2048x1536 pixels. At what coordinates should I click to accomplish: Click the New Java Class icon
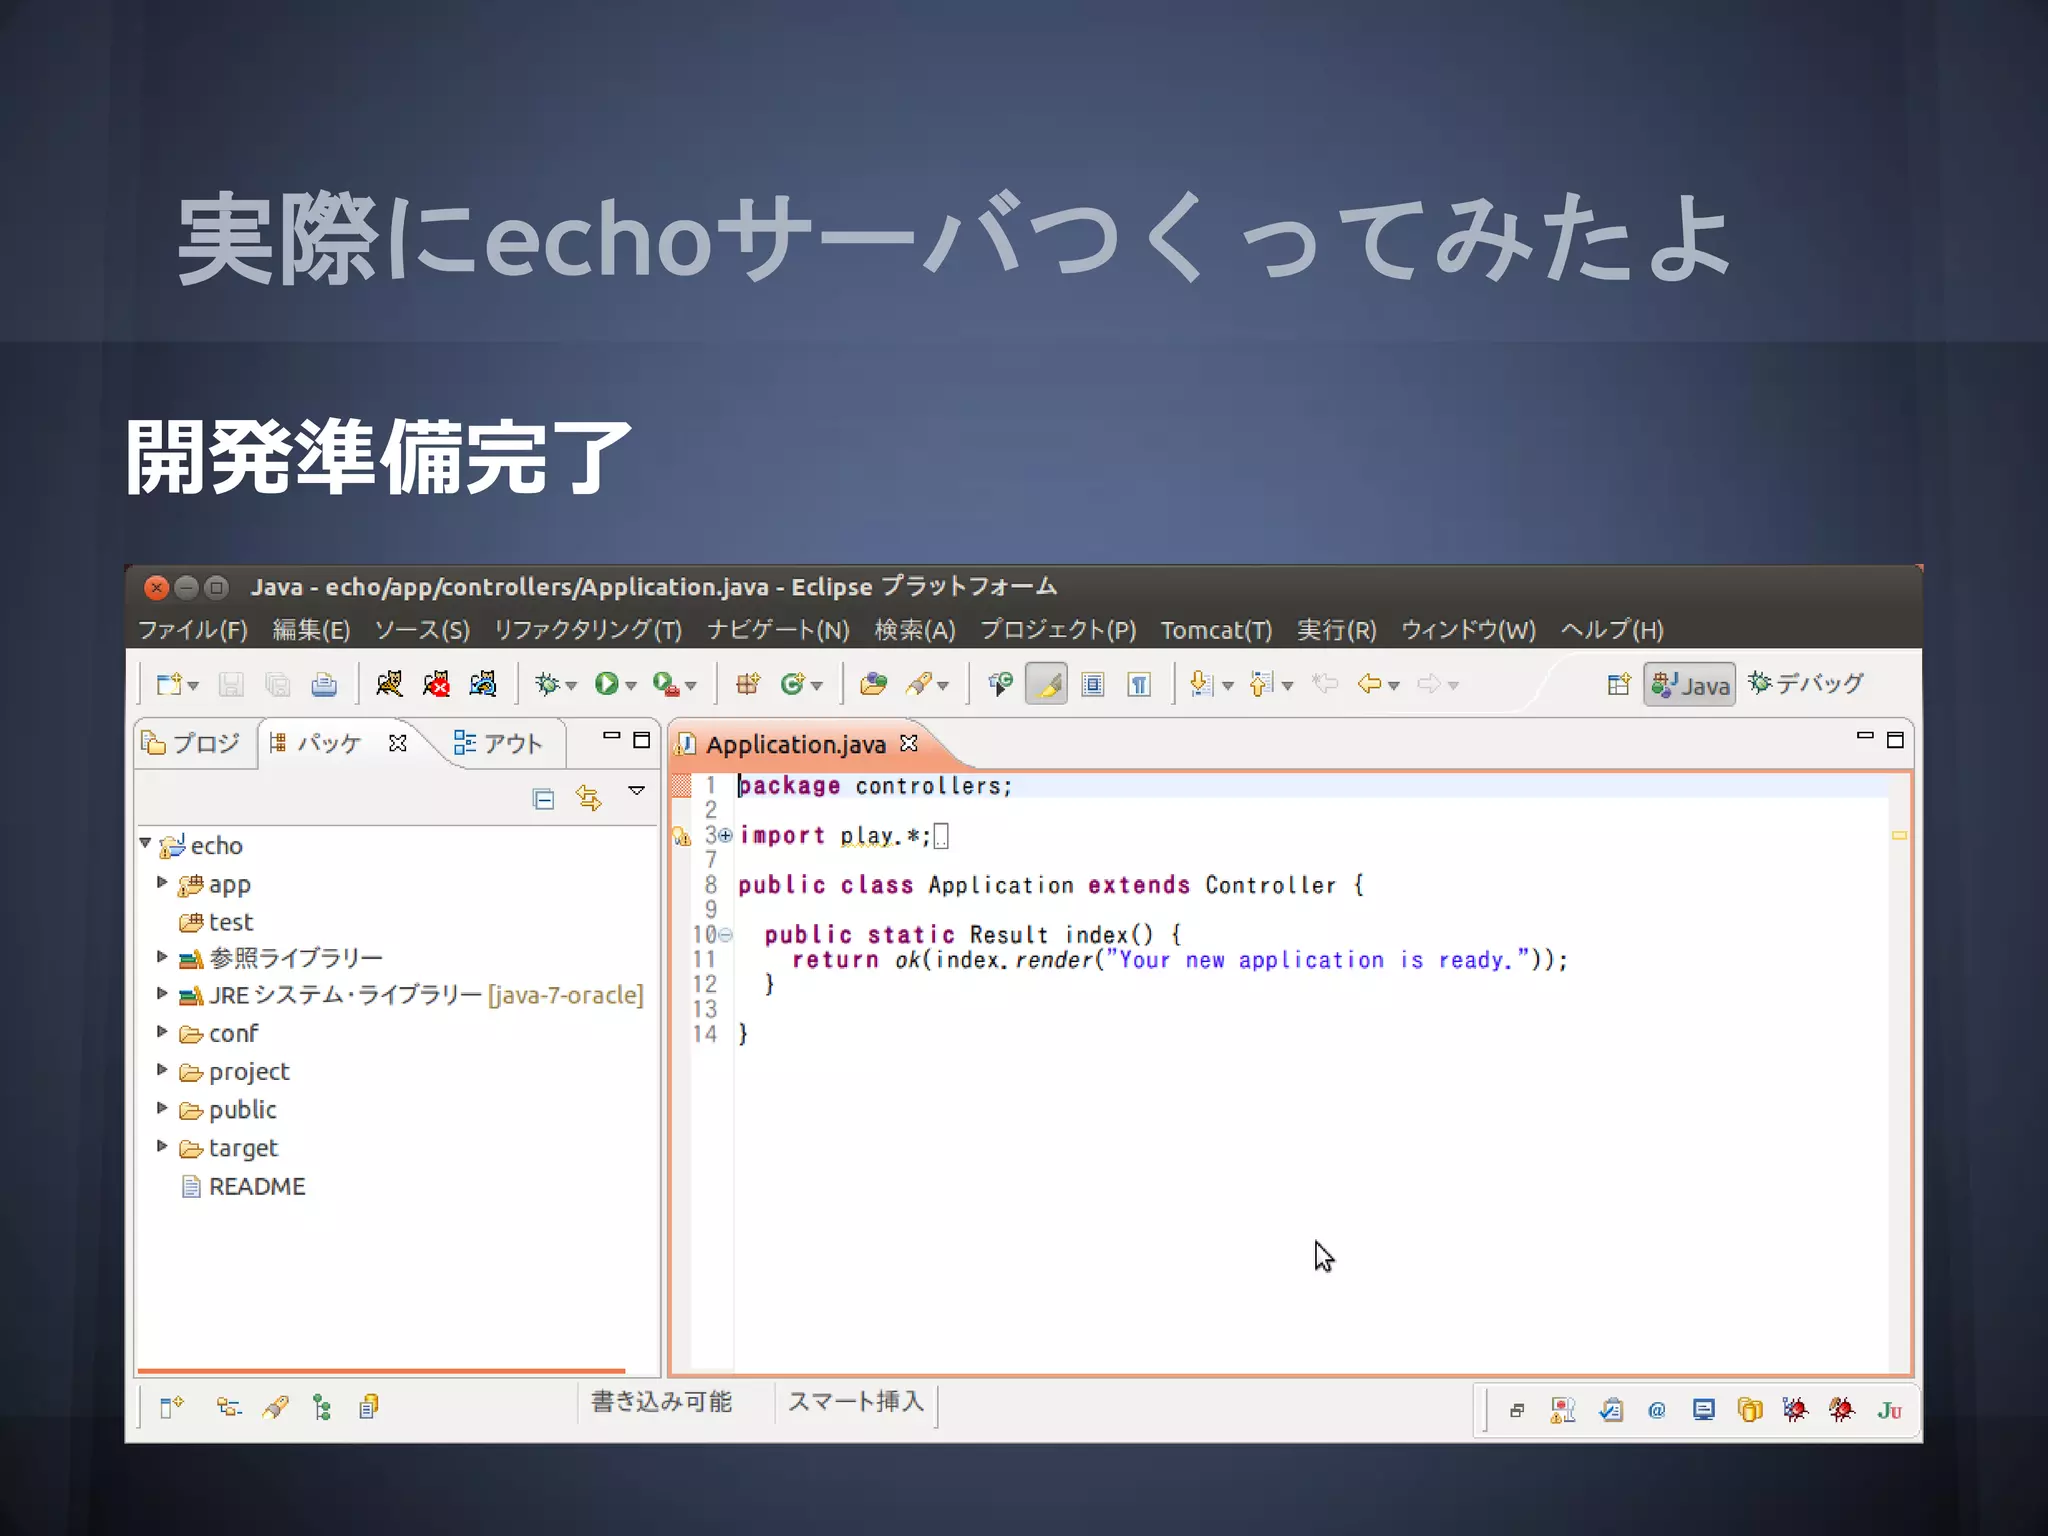click(793, 683)
